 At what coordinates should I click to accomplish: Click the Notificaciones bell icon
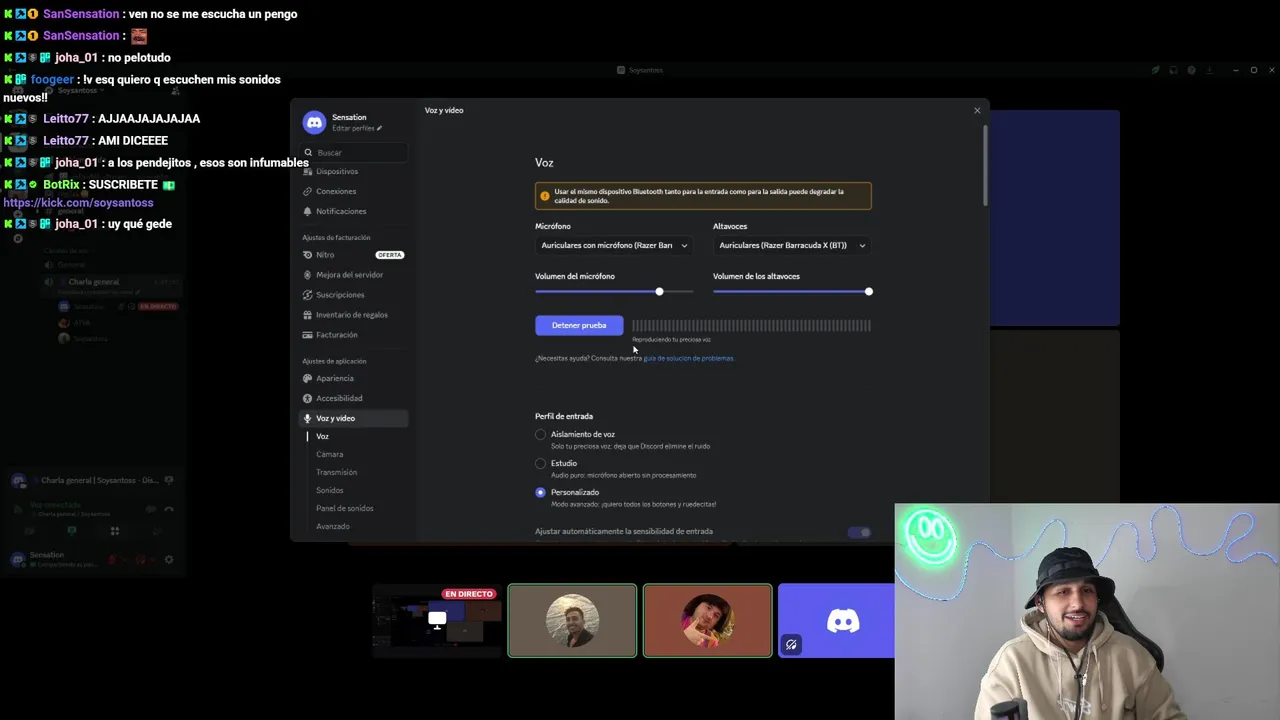point(307,211)
